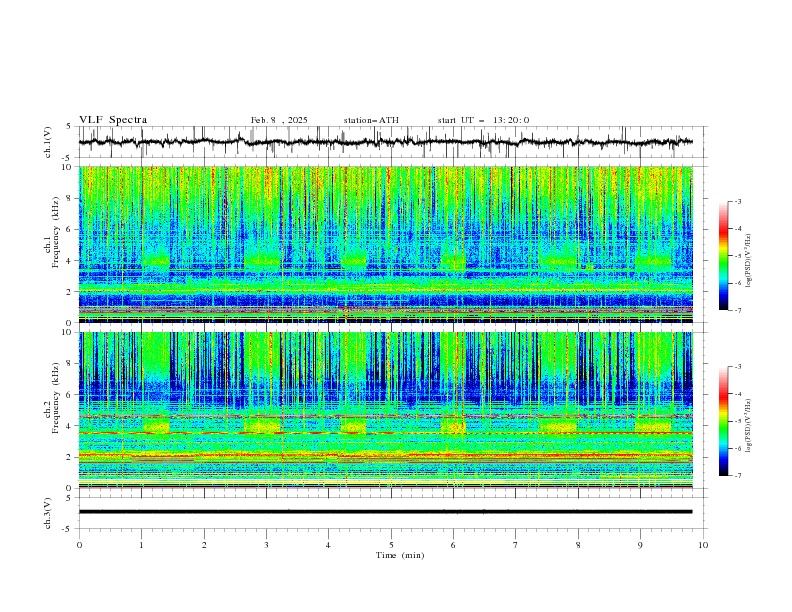Click time axis tick label "1"
This screenshot has height=612, width=792.
point(141,545)
